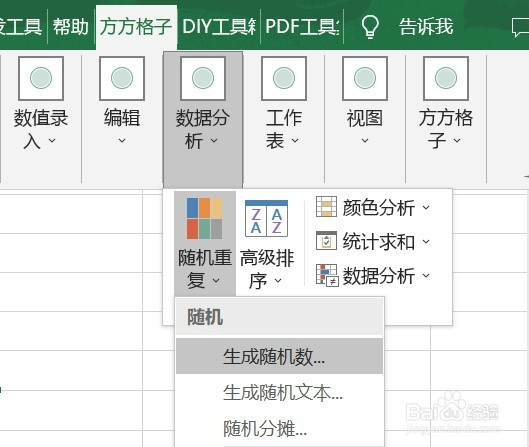The height and width of the screenshot is (447, 529).
Task: Click the 视图 group icon
Action: pos(365,78)
